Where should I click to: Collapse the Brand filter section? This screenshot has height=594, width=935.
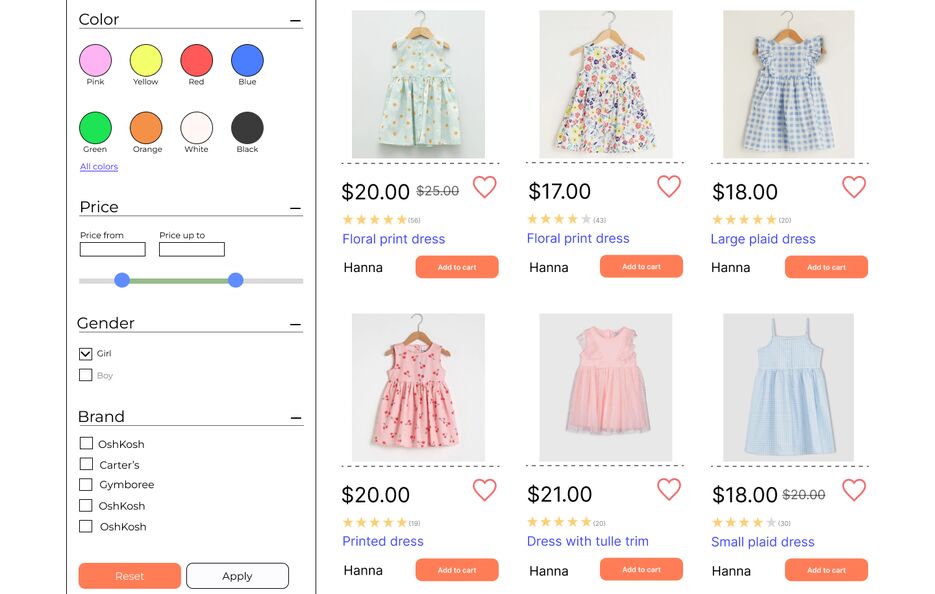(296, 418)
